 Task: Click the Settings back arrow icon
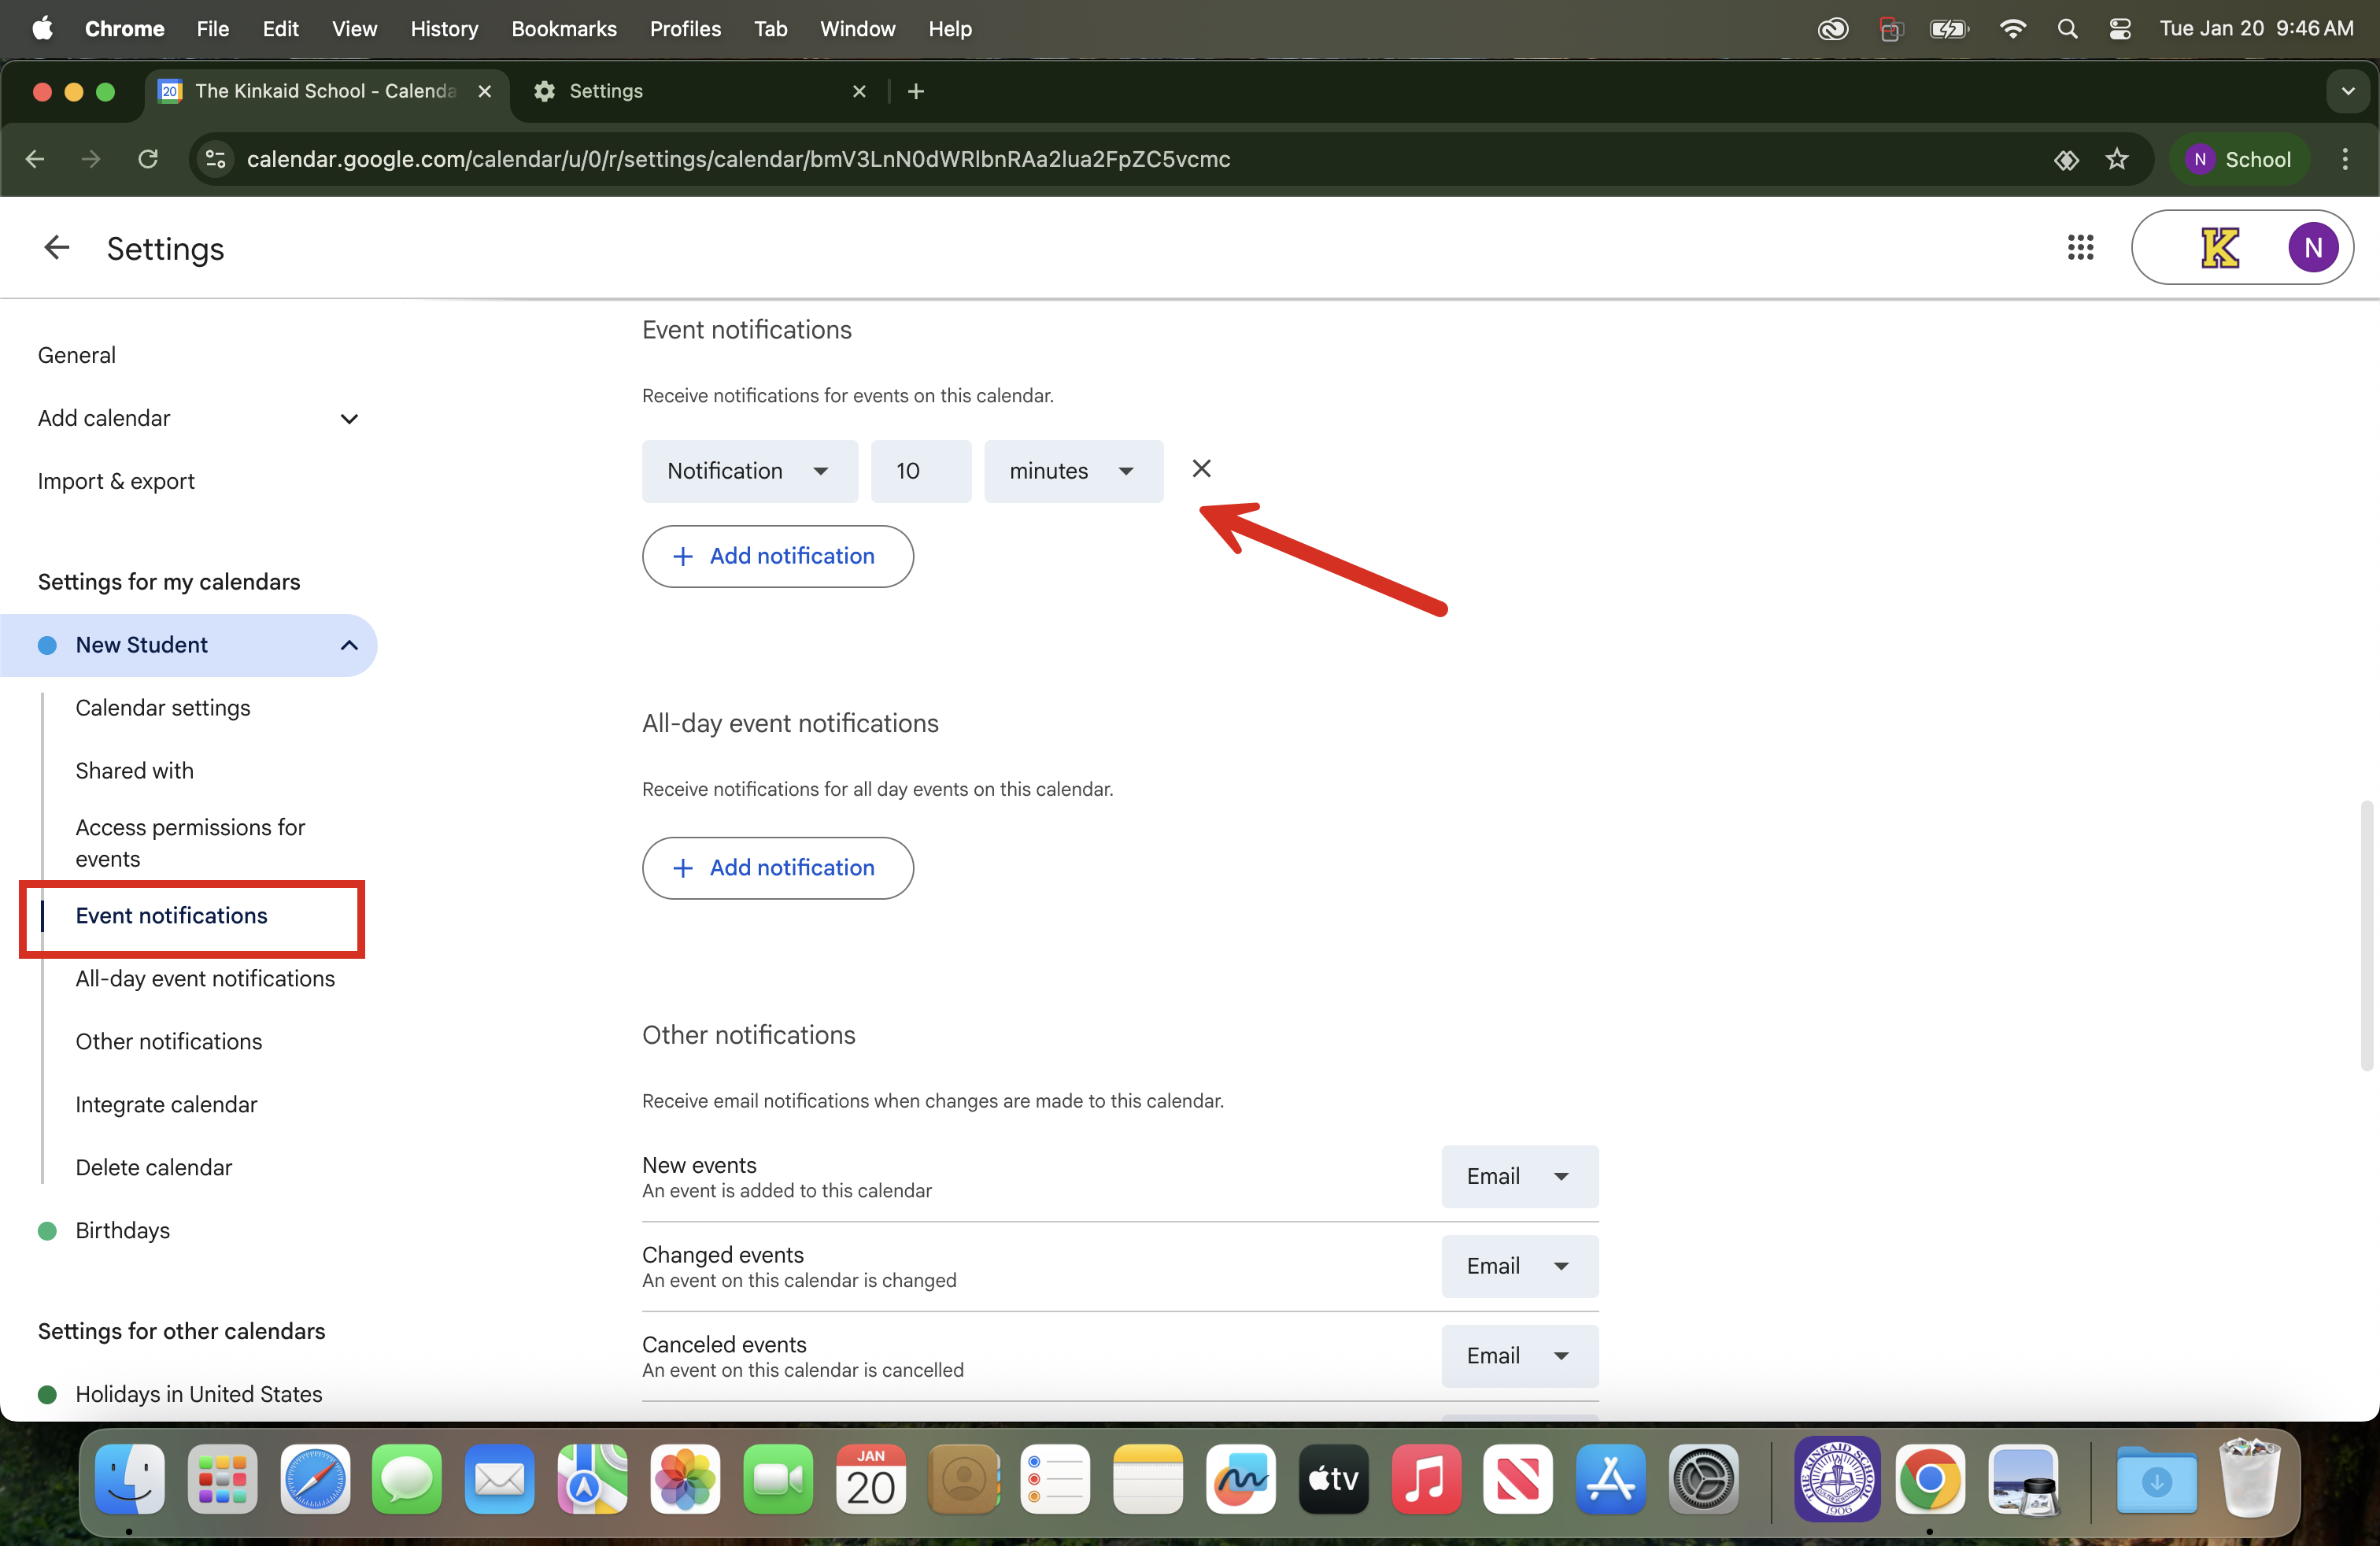point(57,248)
